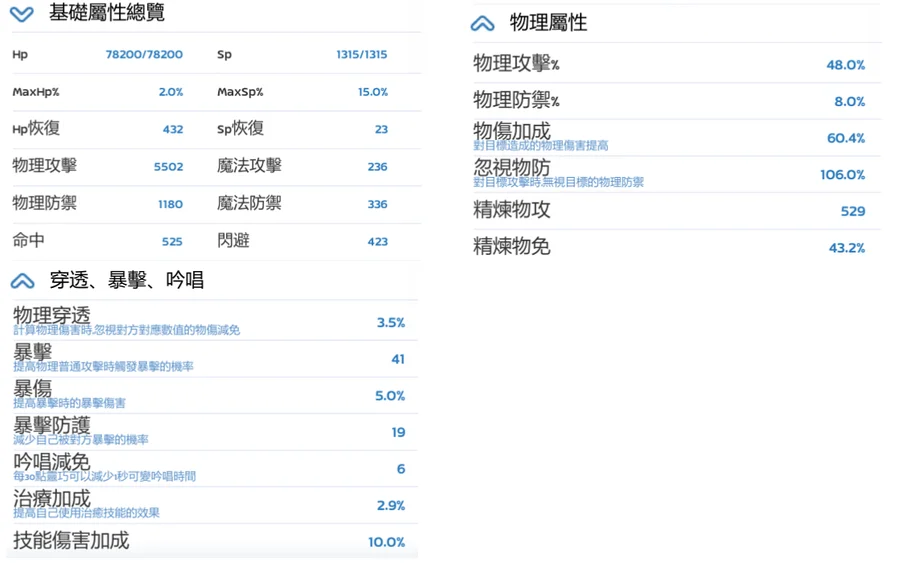Select the 忽視物防 106.0% row
Image resolution: width=900 pixels, height=563 pixels.
(670, 174)
